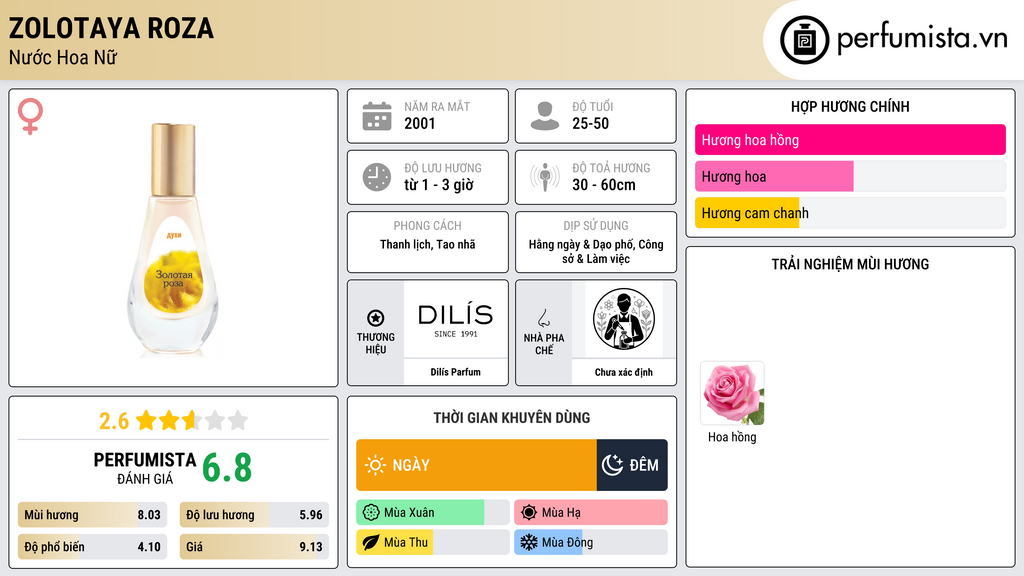1024x576 pixels.
Task: Click the Mùi hương 8.03 score bar
Action: click(92, 515)
